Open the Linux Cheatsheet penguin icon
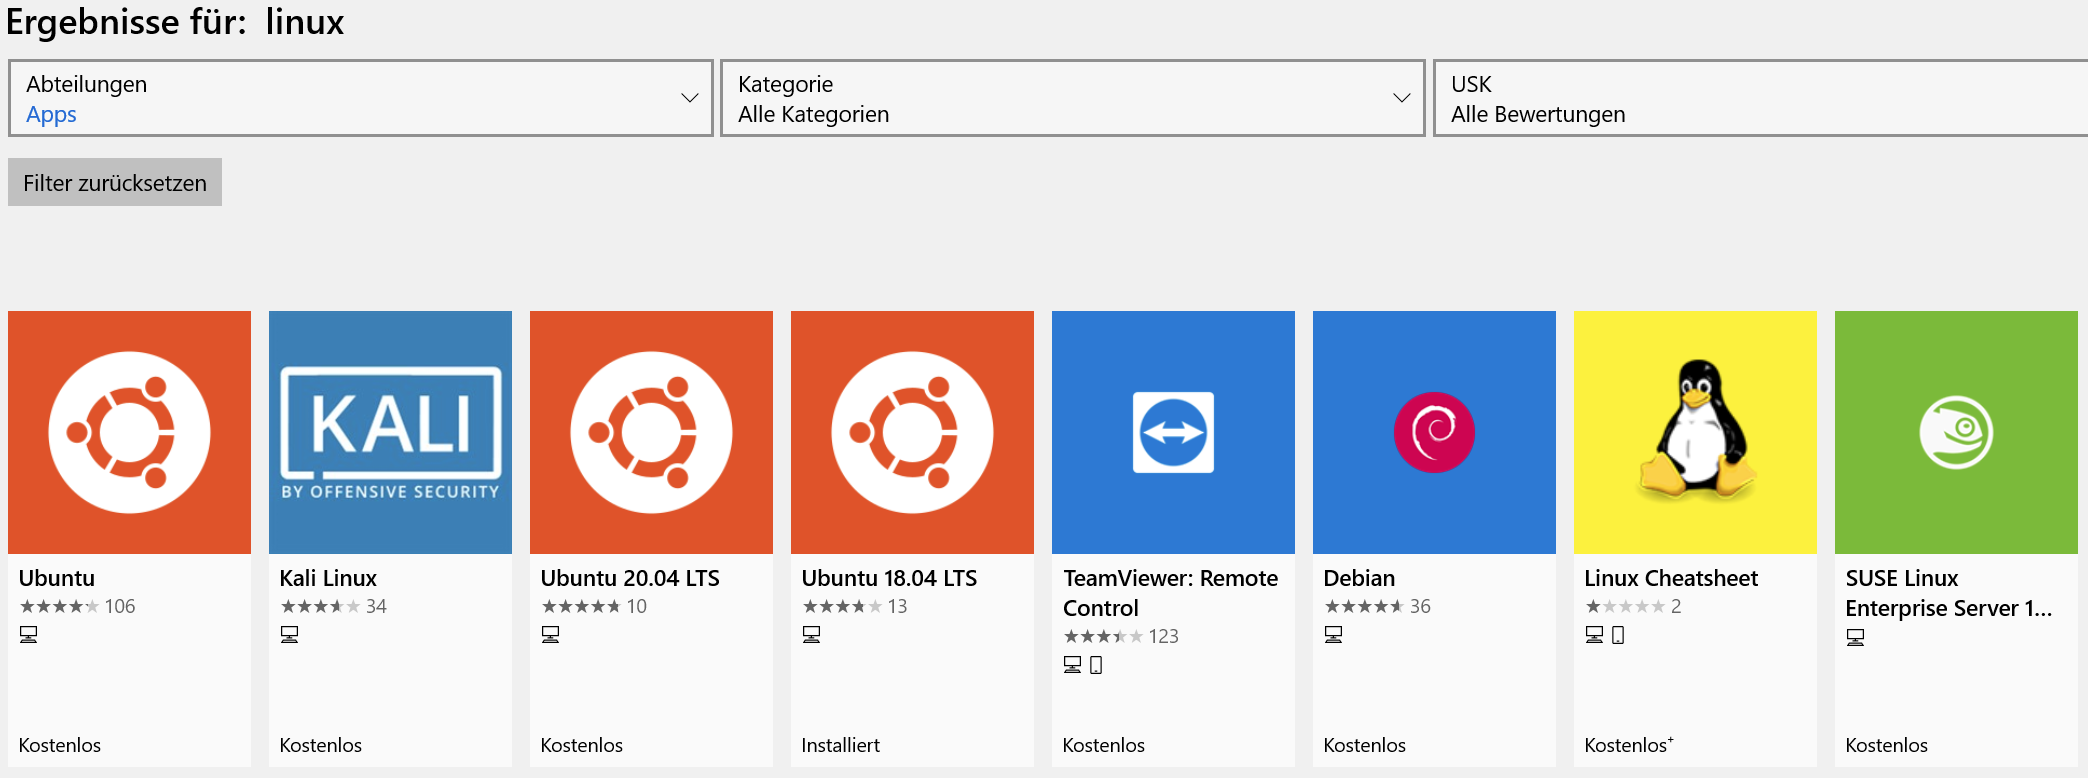Image resolution: width=2088 pixels, height=778 pixels. pos(1695,432)
